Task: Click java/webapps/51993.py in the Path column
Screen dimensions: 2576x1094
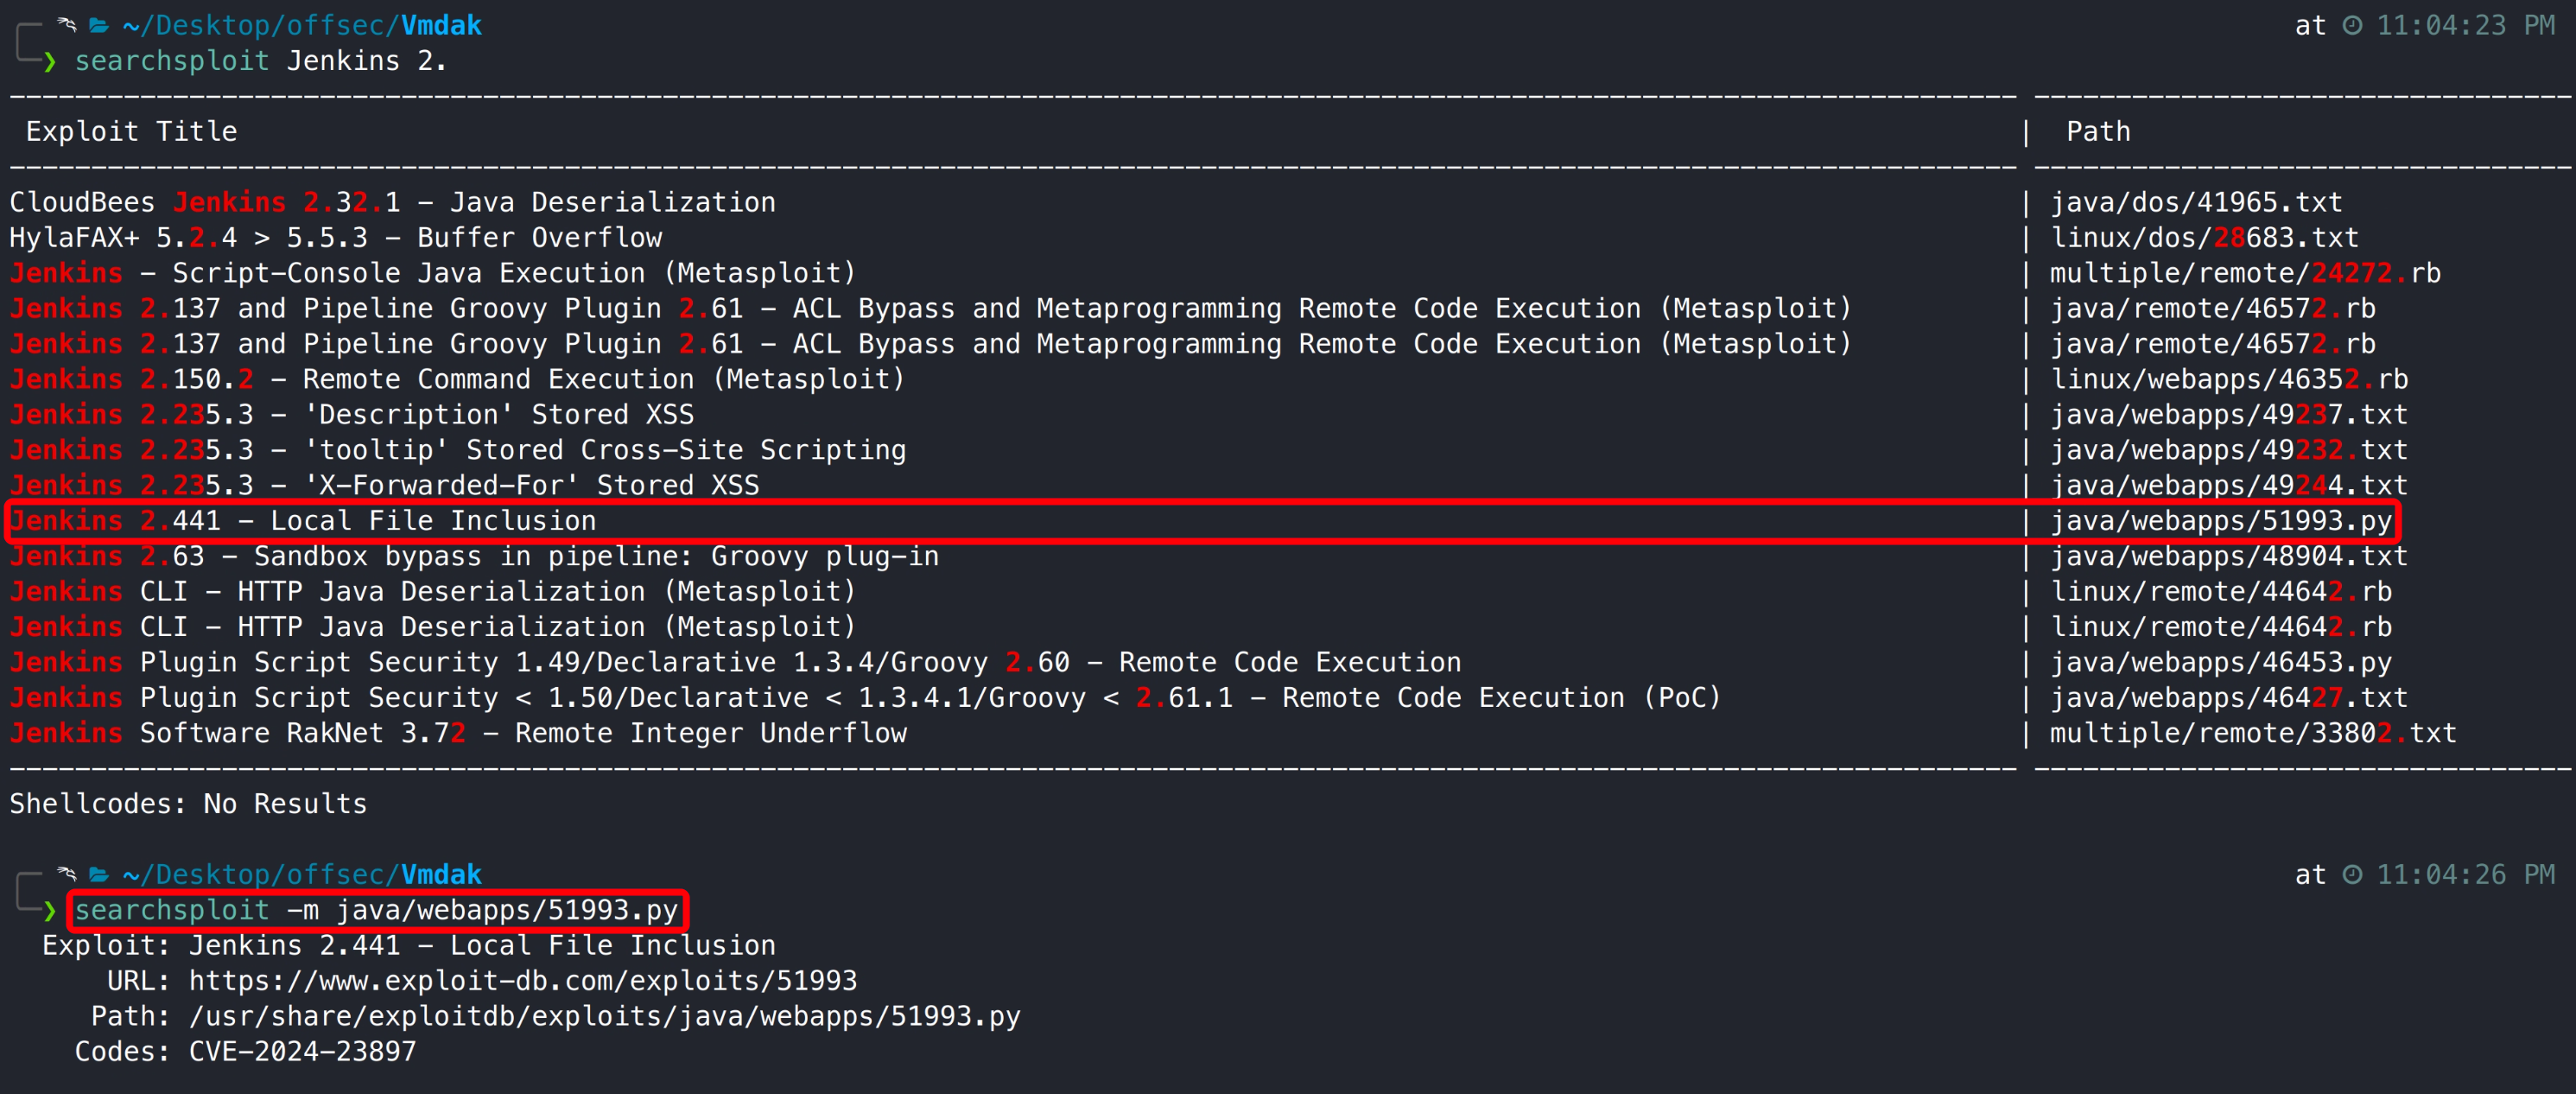Action: click(x=2220, y=521)
